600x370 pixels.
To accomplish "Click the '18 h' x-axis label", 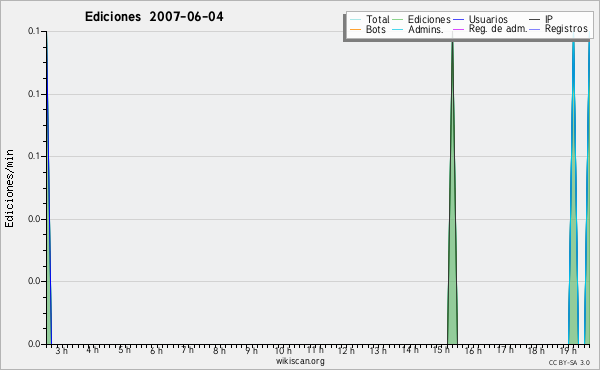I will click(x=536, y=350).
